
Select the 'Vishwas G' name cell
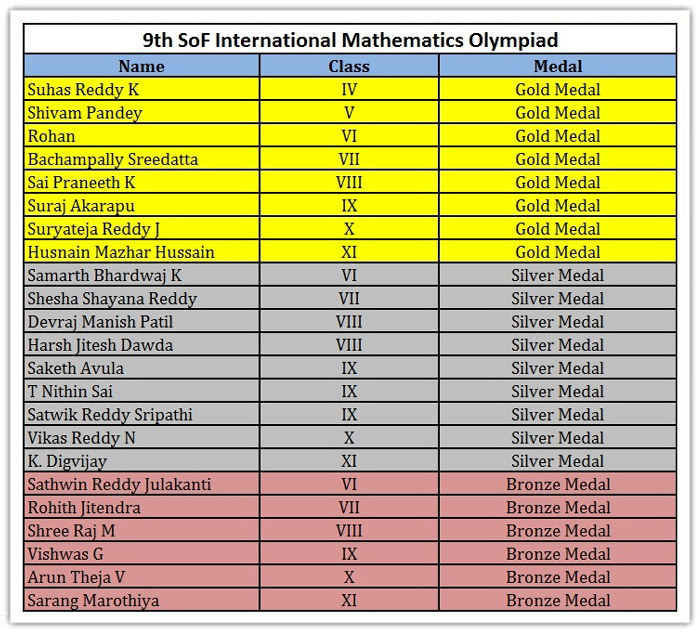pos(65,554)
